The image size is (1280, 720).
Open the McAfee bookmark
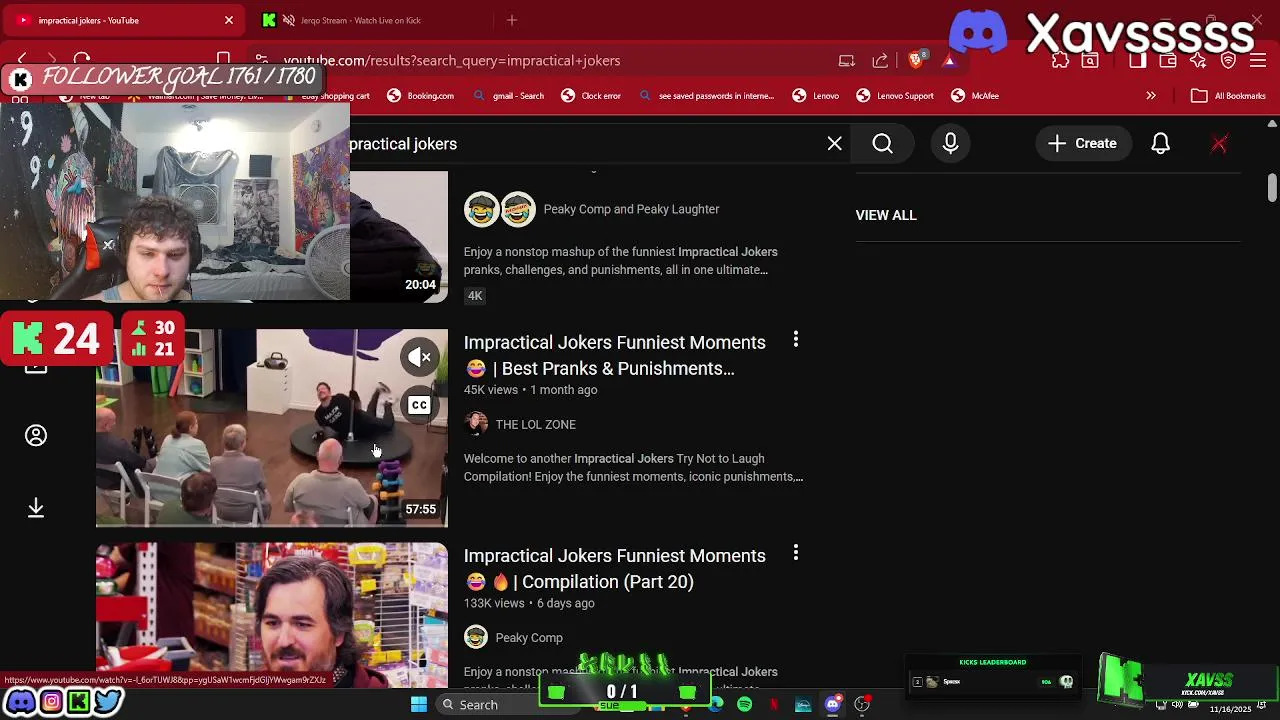click(975, 96)
